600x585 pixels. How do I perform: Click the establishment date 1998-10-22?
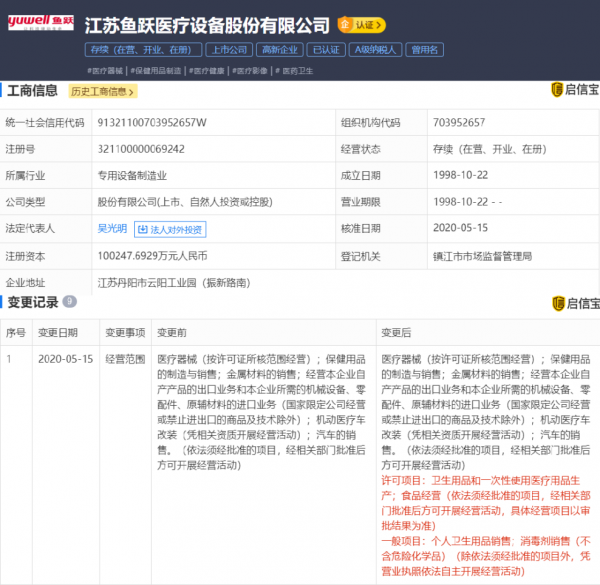pyautogui.click(x=460, y=175)
